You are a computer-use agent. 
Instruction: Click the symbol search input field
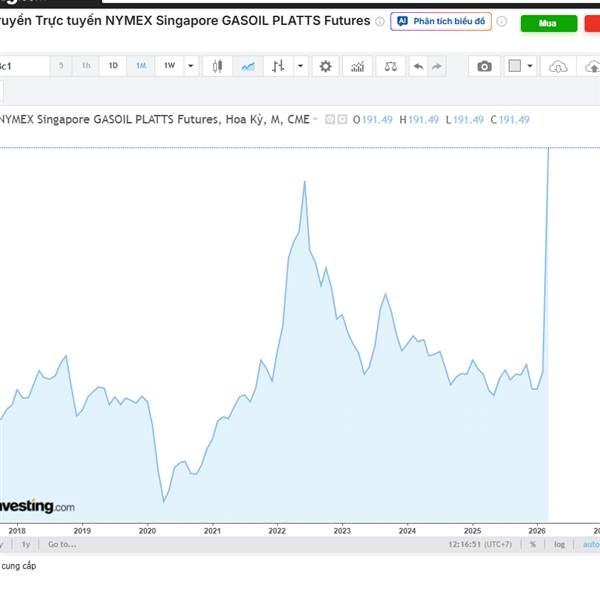tap(24, 66)
